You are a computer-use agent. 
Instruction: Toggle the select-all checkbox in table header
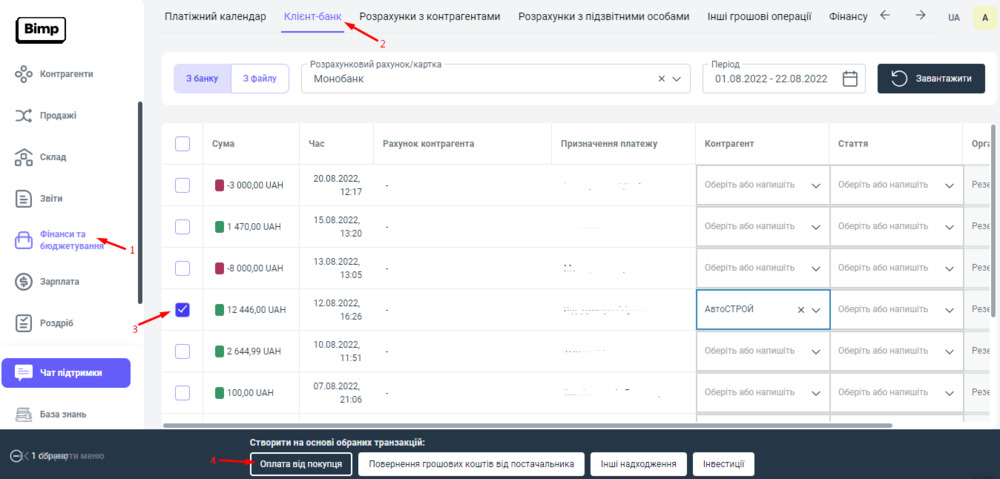coord(182,144)
